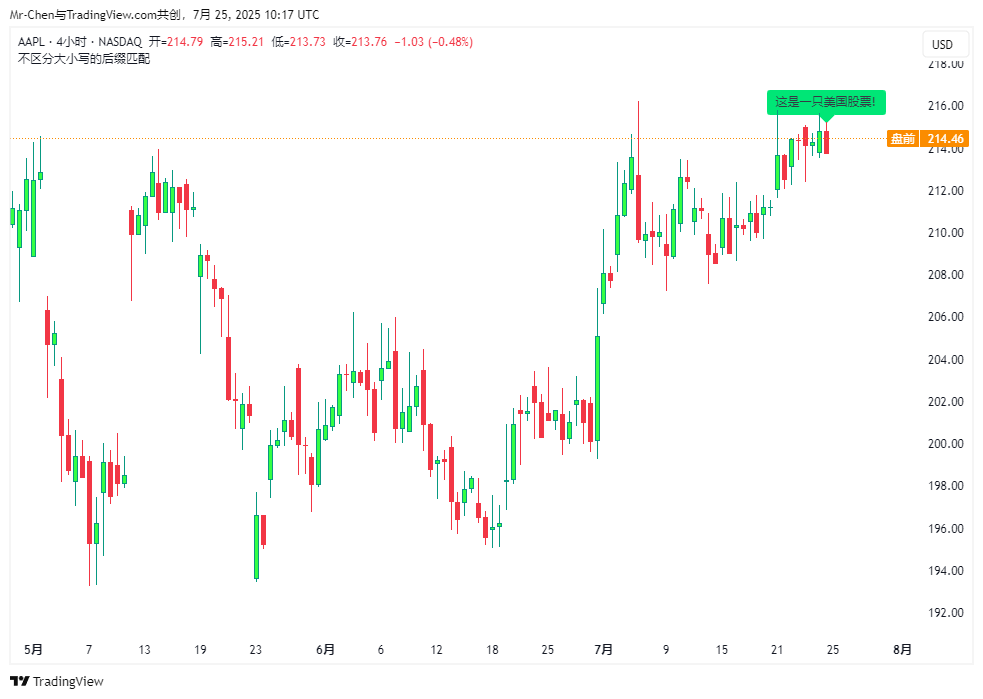Click the 210.00 price axis label
This screenshot has height=699, width=983.
tap(945, 233)
